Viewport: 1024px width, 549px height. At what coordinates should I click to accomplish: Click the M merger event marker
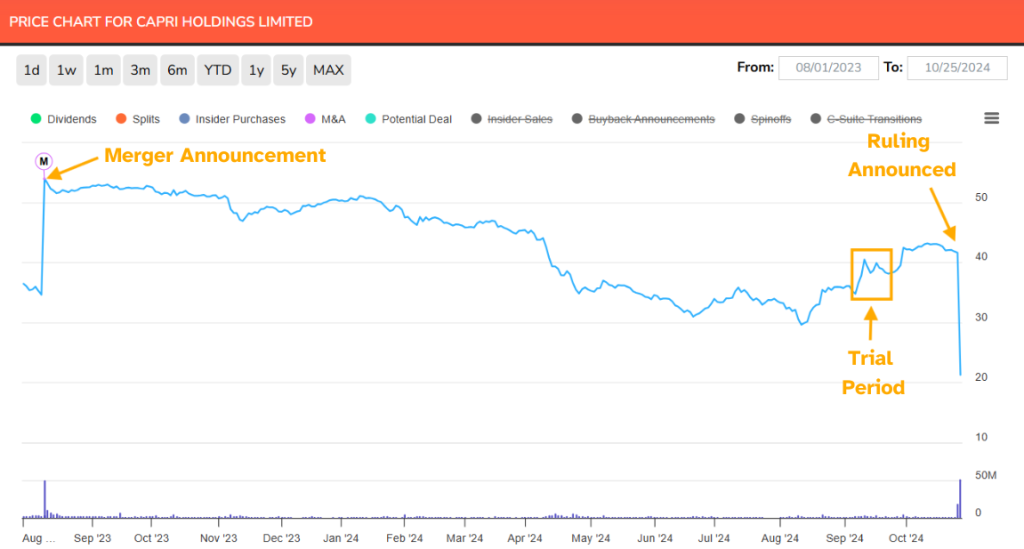click(x=44, y=161)
